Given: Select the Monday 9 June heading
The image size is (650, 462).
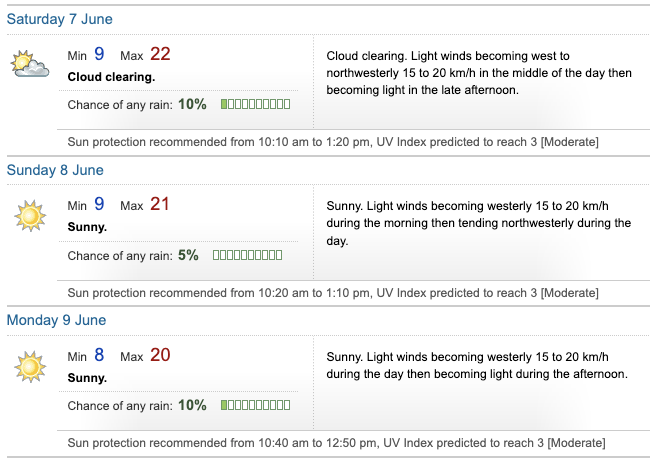Looking at the screenshot, I should (x=56, y=320).
